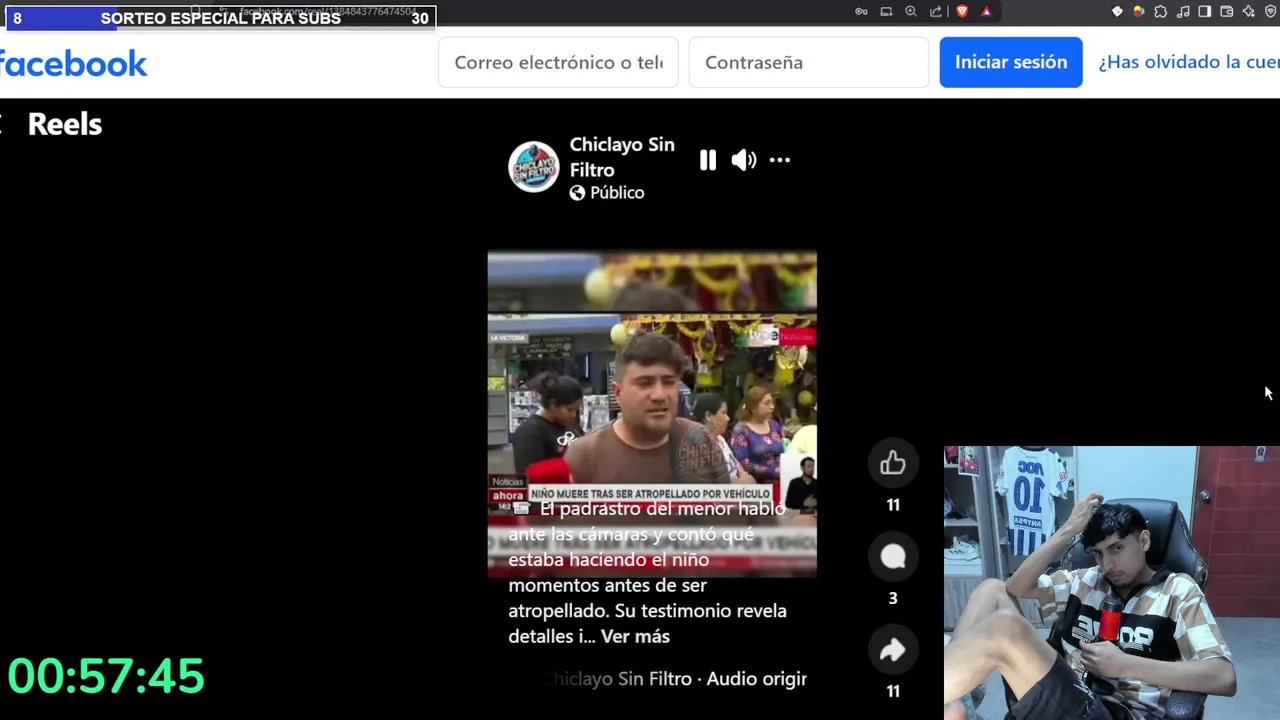Open the Chiclayo Sin Filtro page name

(622, 157)
